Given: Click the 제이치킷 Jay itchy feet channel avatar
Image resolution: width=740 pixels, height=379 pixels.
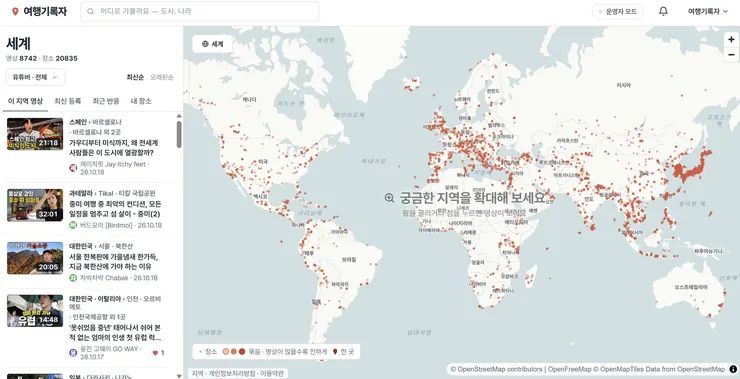Looking at the screenshot, I should click(x=73, y=168).
